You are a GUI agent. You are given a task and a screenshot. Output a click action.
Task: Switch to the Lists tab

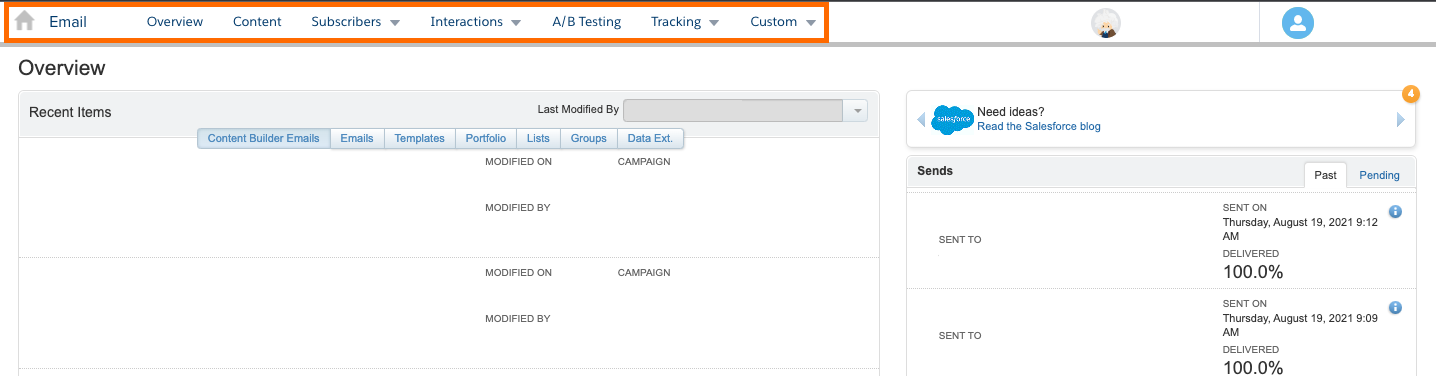tap(538, 138)
